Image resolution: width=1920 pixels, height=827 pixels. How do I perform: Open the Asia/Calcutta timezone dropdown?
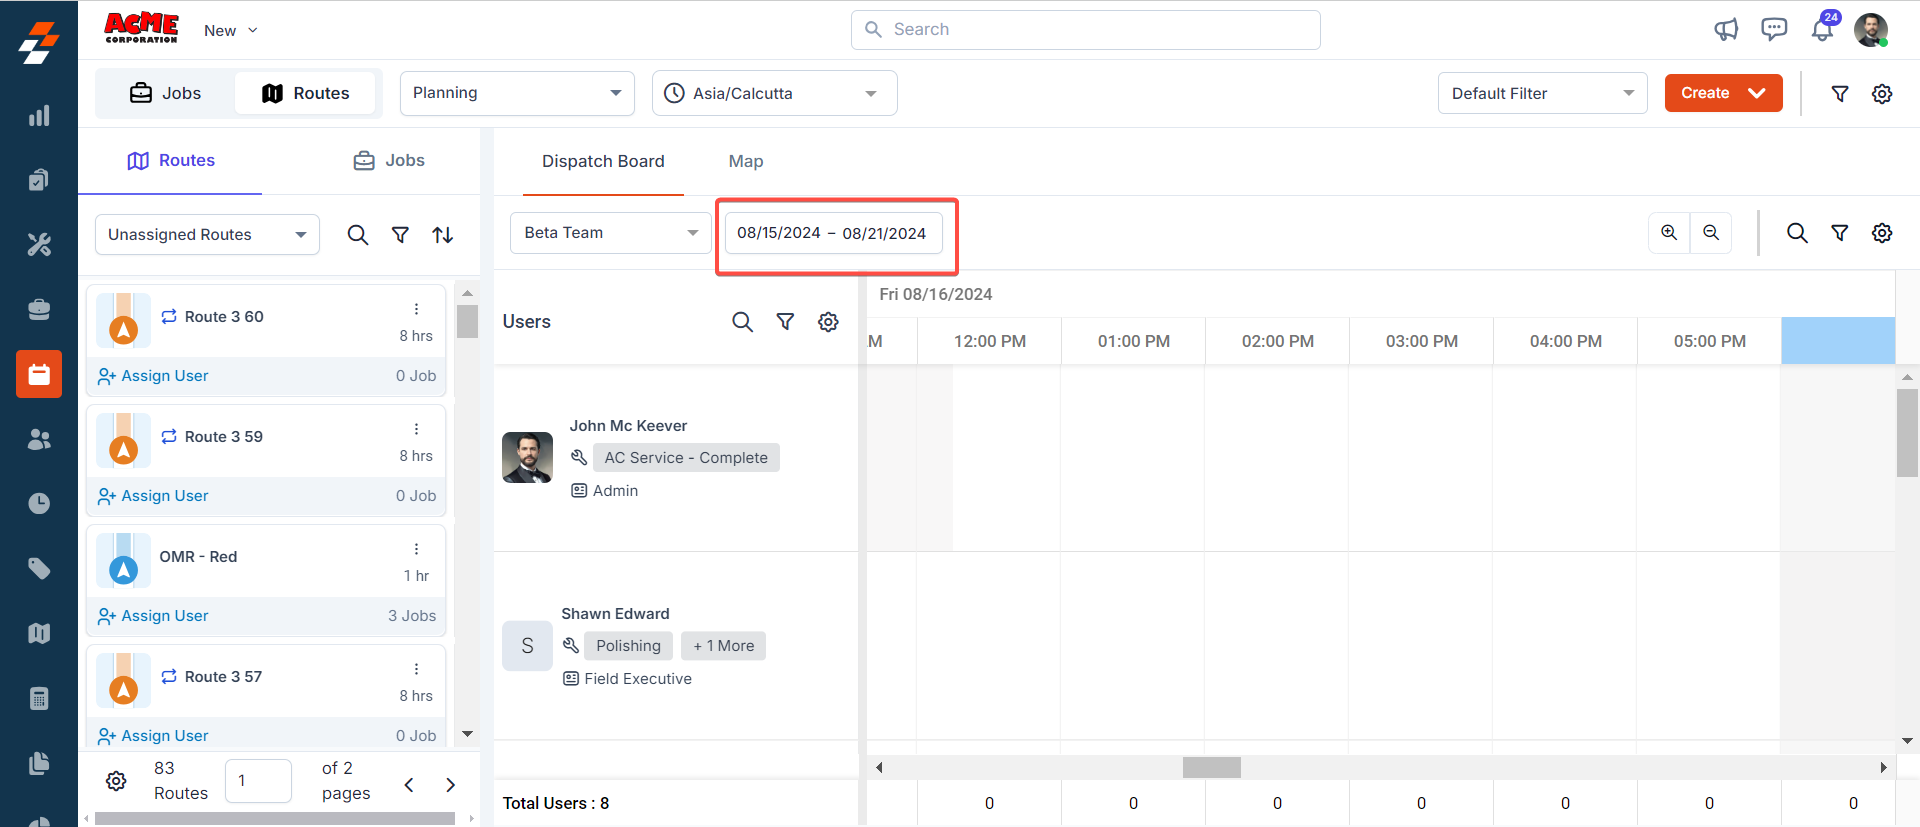click(x=774, y=93)
